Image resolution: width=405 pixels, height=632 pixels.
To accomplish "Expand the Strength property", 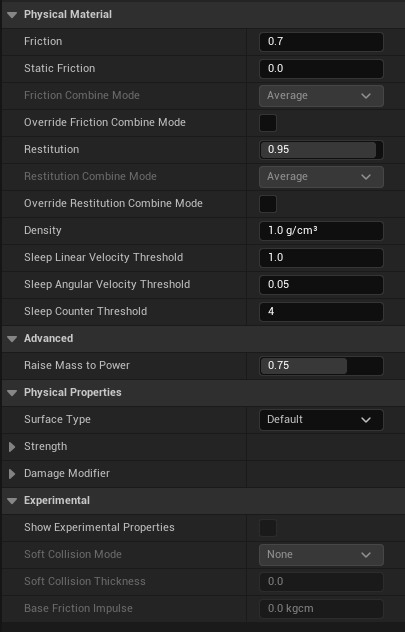I will click(12, 447).
